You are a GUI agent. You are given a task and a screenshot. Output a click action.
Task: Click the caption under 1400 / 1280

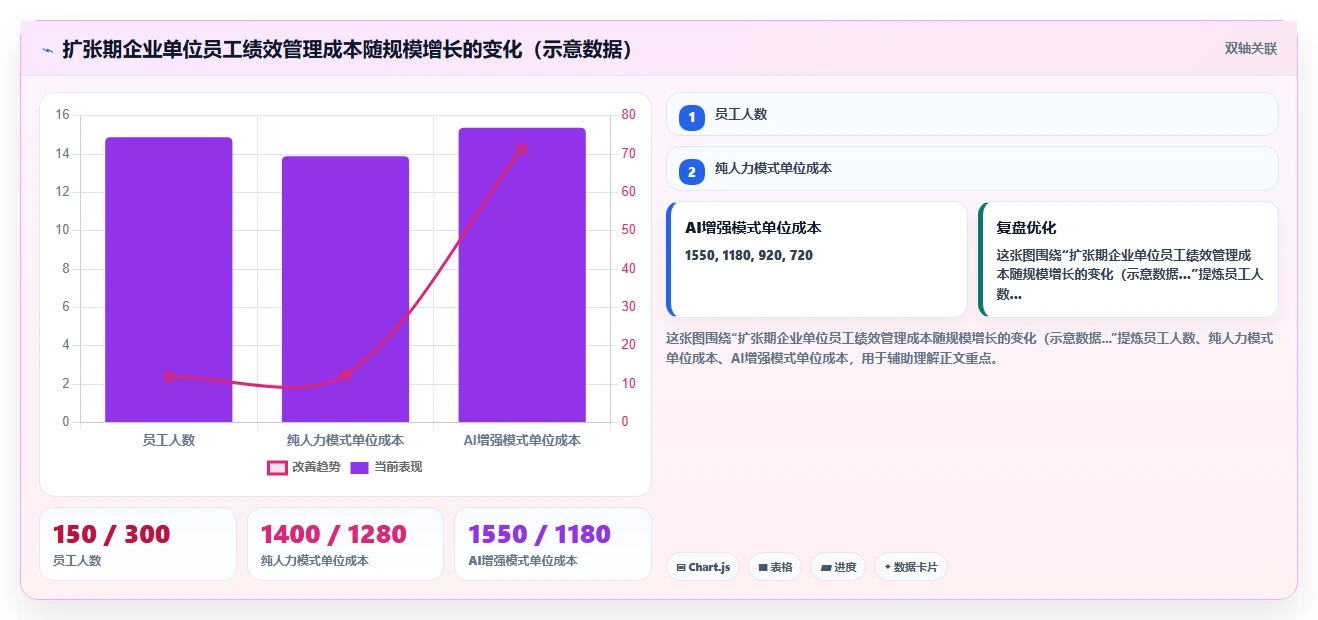pyautogui.click(x=315, y=561)
